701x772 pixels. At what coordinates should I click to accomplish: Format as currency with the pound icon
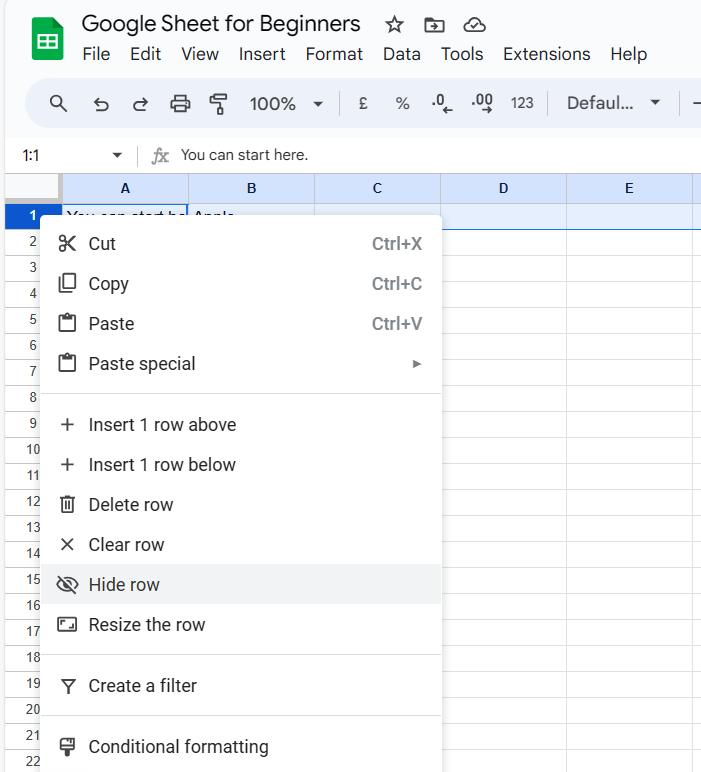[x=363, y=103]
